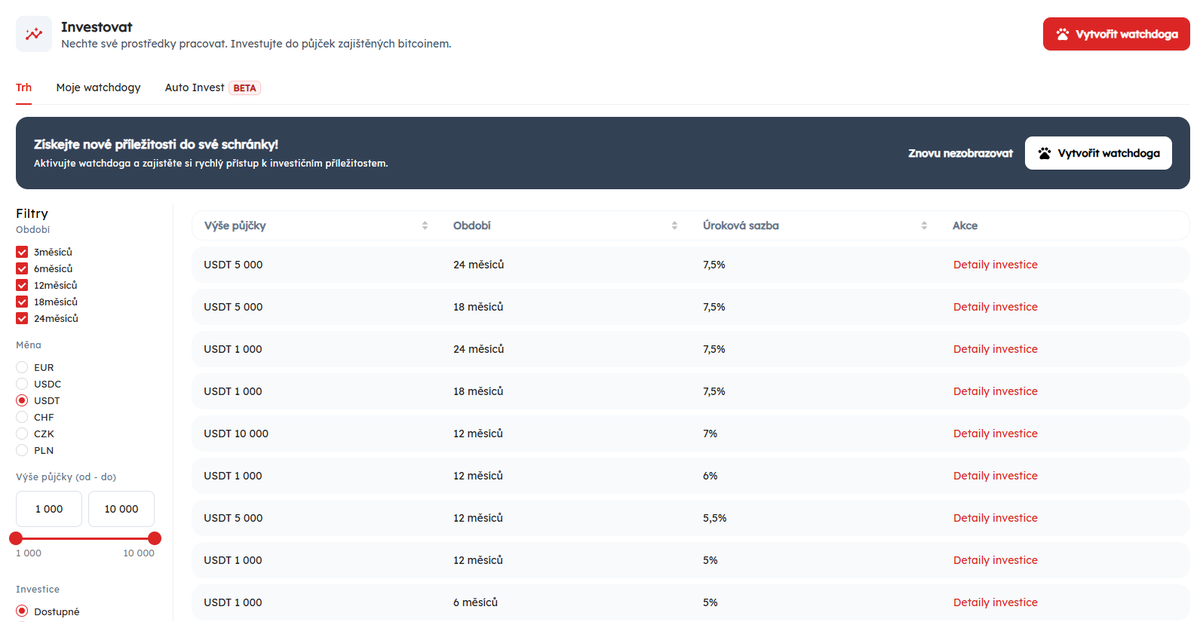Click the Akce column header
This screenshot has height=622, width=1200.
coord(965,226)
